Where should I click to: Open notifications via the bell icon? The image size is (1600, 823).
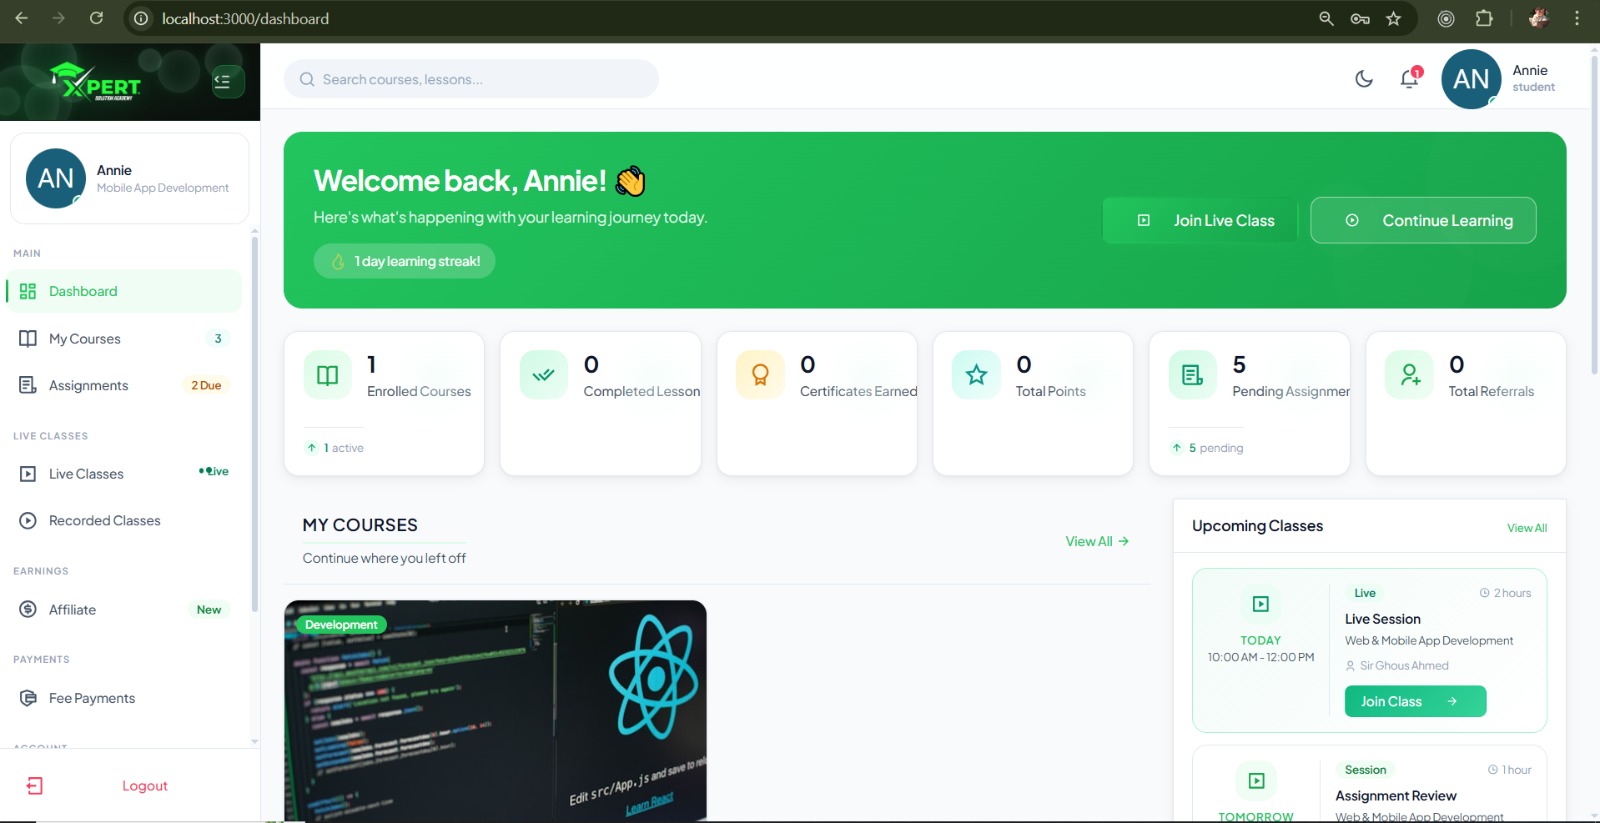coord(1410,78)
